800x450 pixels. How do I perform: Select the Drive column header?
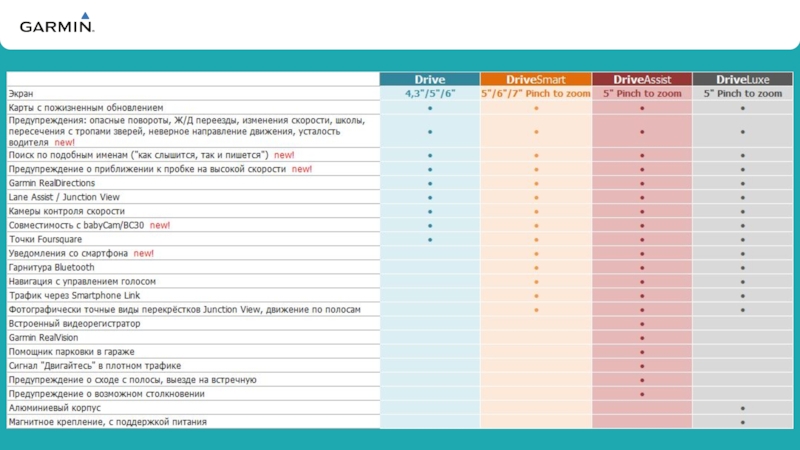click(x=430, y=79)
